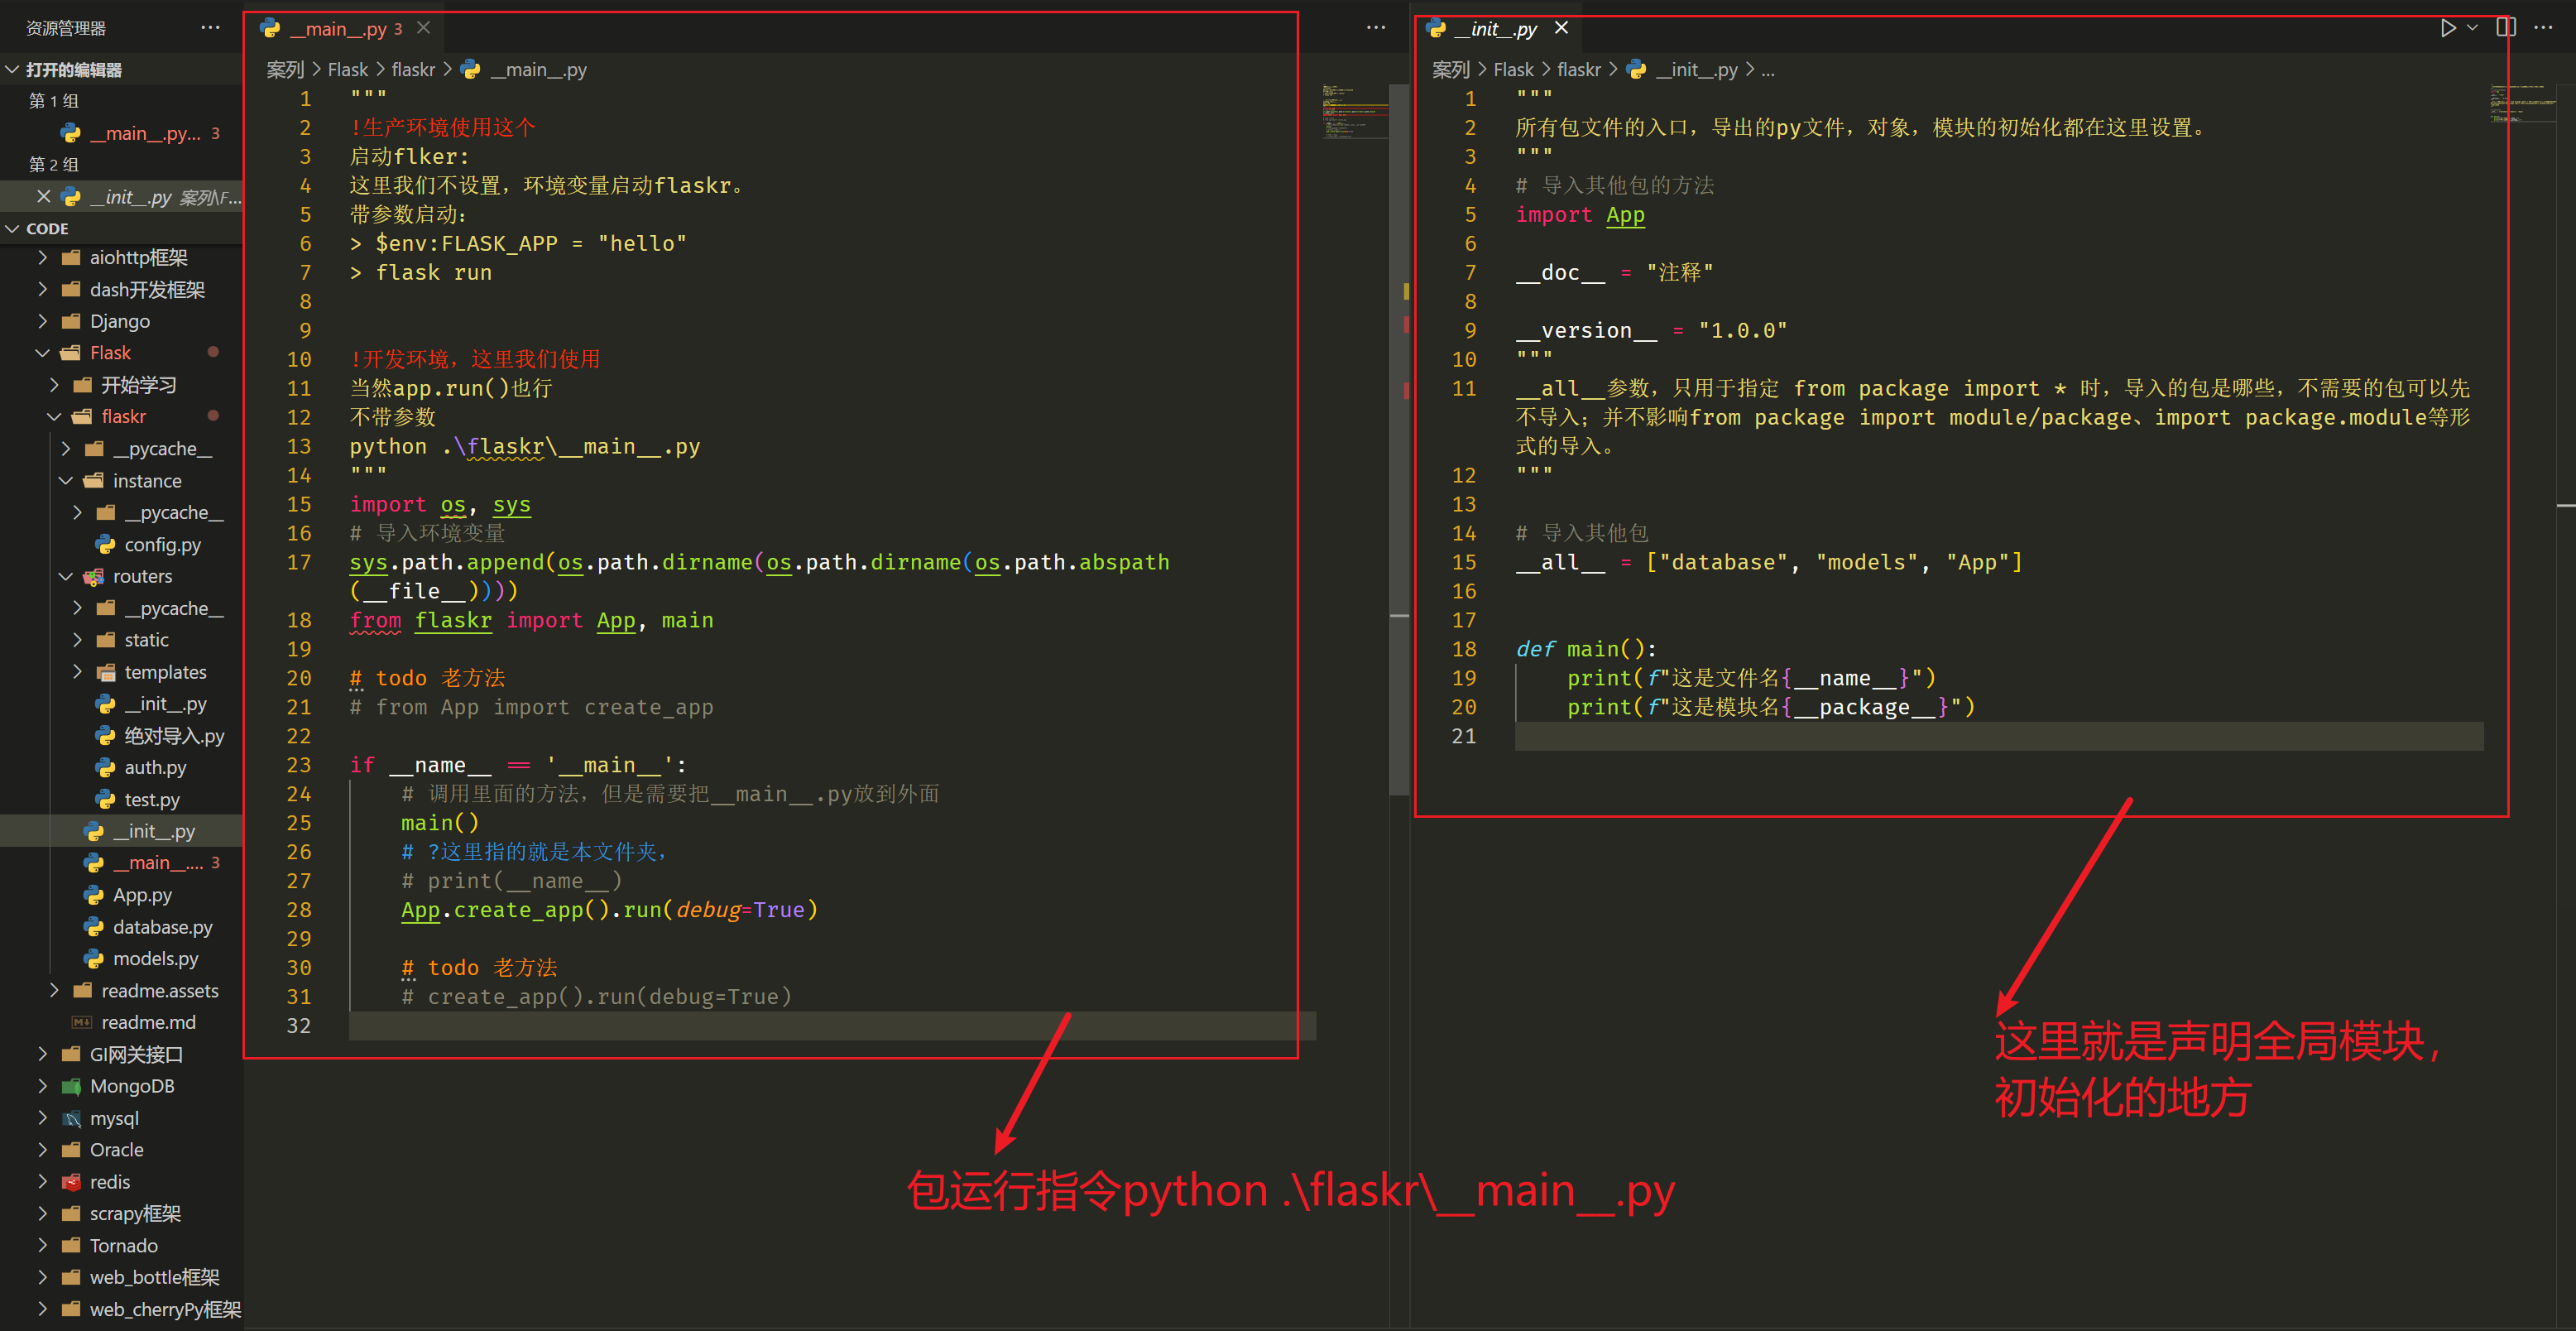Open left editor group more actions menu
The image size is (2576, 1331).
pyautogui.click(x=1376, y=28)
